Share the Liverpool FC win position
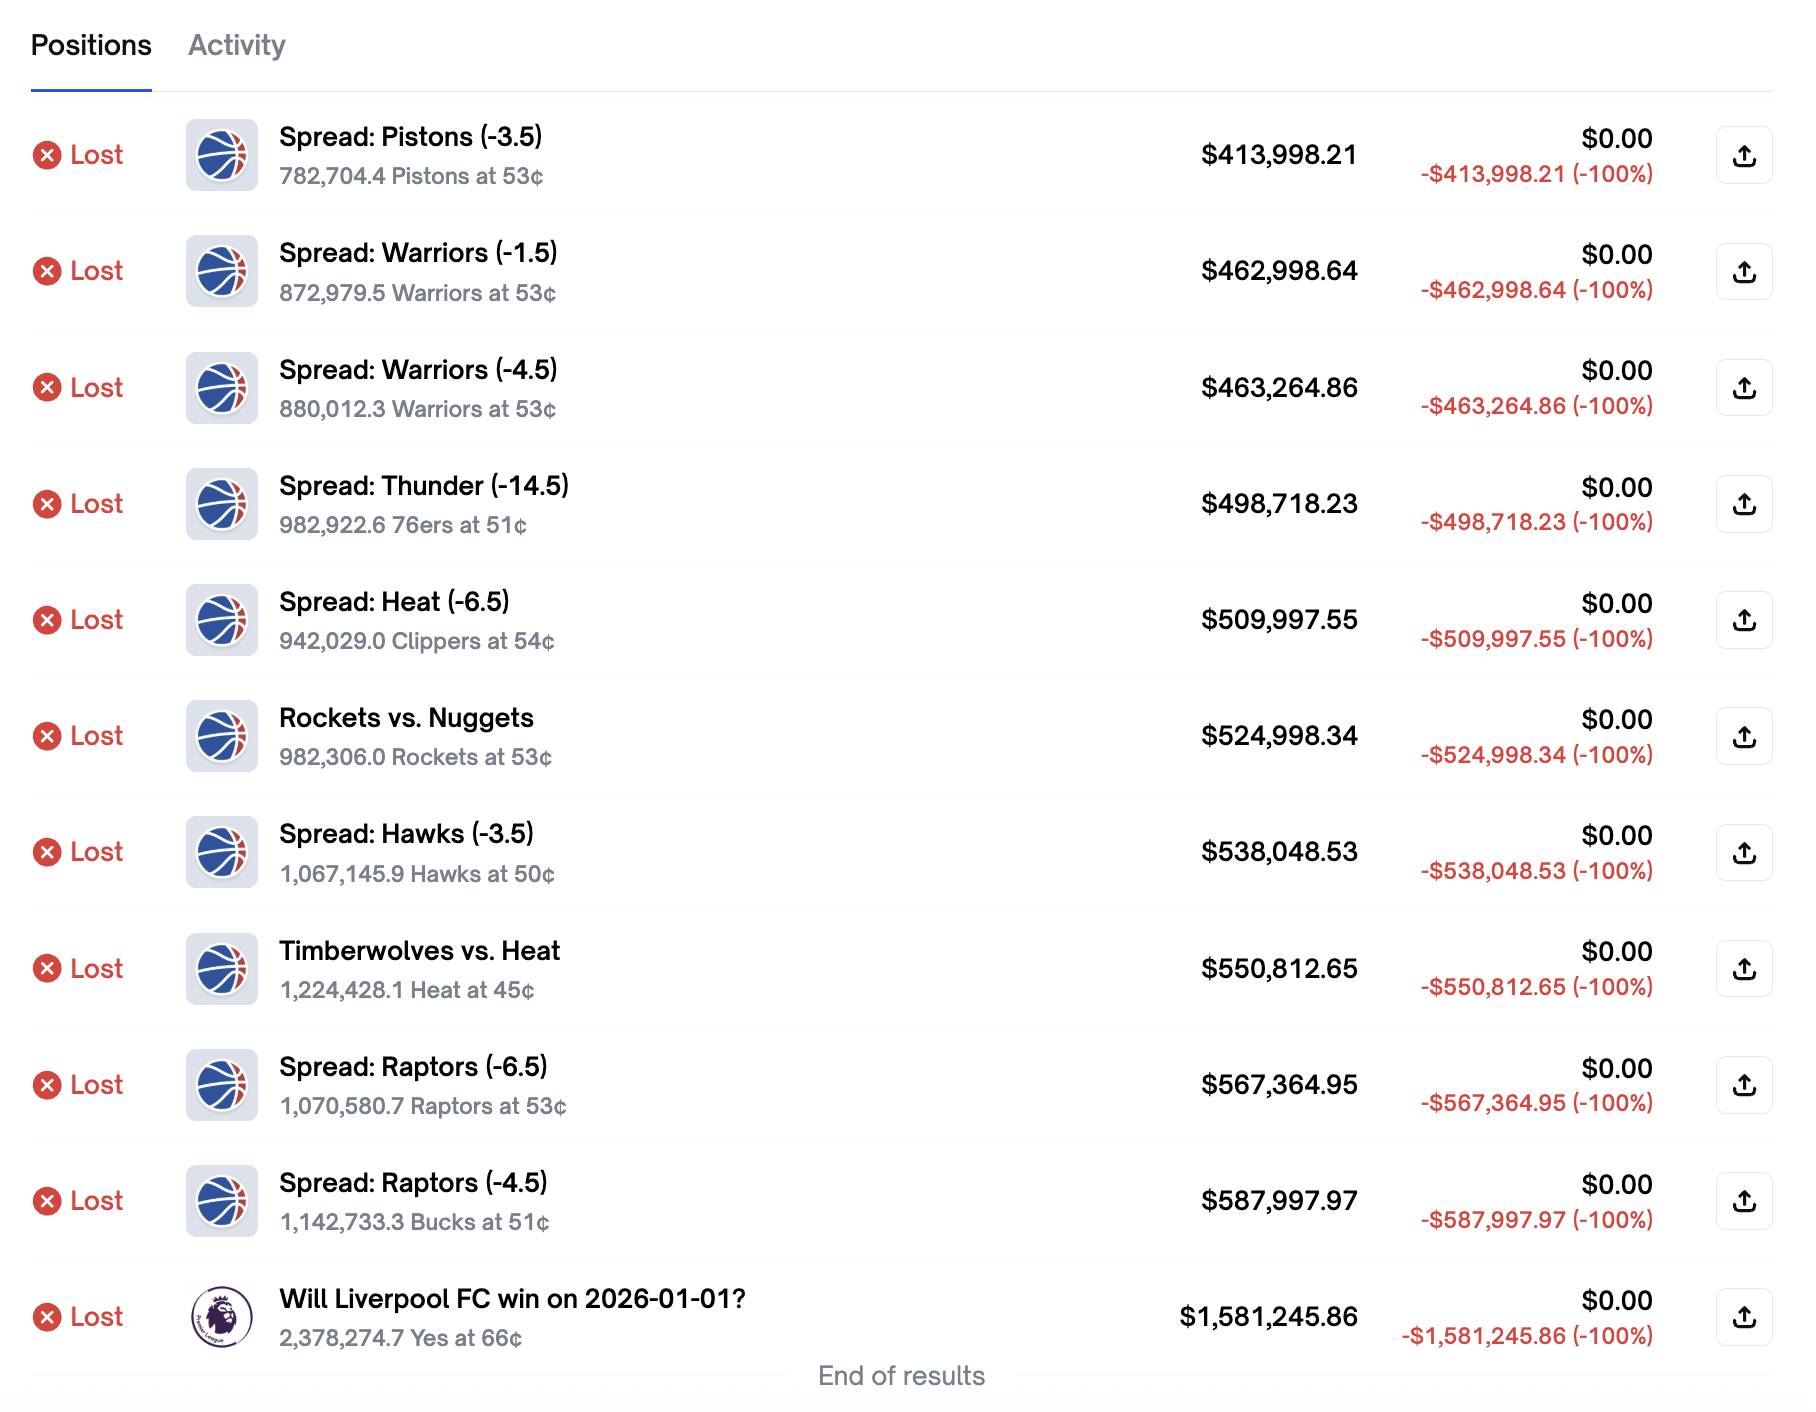This screenshot has width=1816, height=1412. click(1744, 1317)
